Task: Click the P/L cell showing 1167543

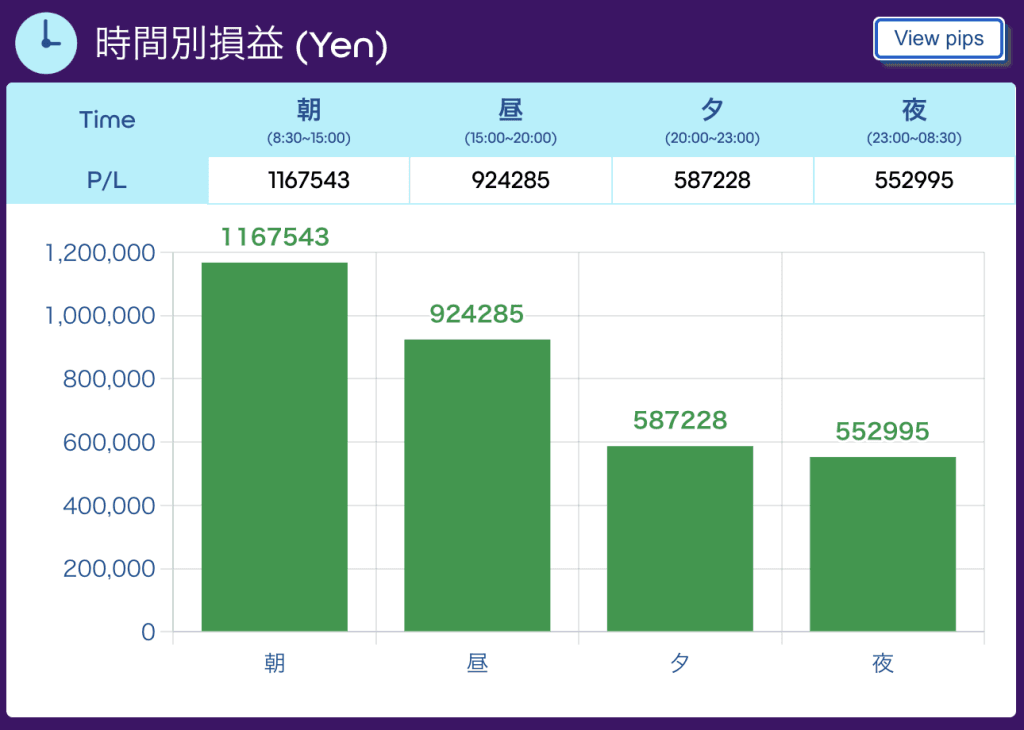Action: click(309, 180)
